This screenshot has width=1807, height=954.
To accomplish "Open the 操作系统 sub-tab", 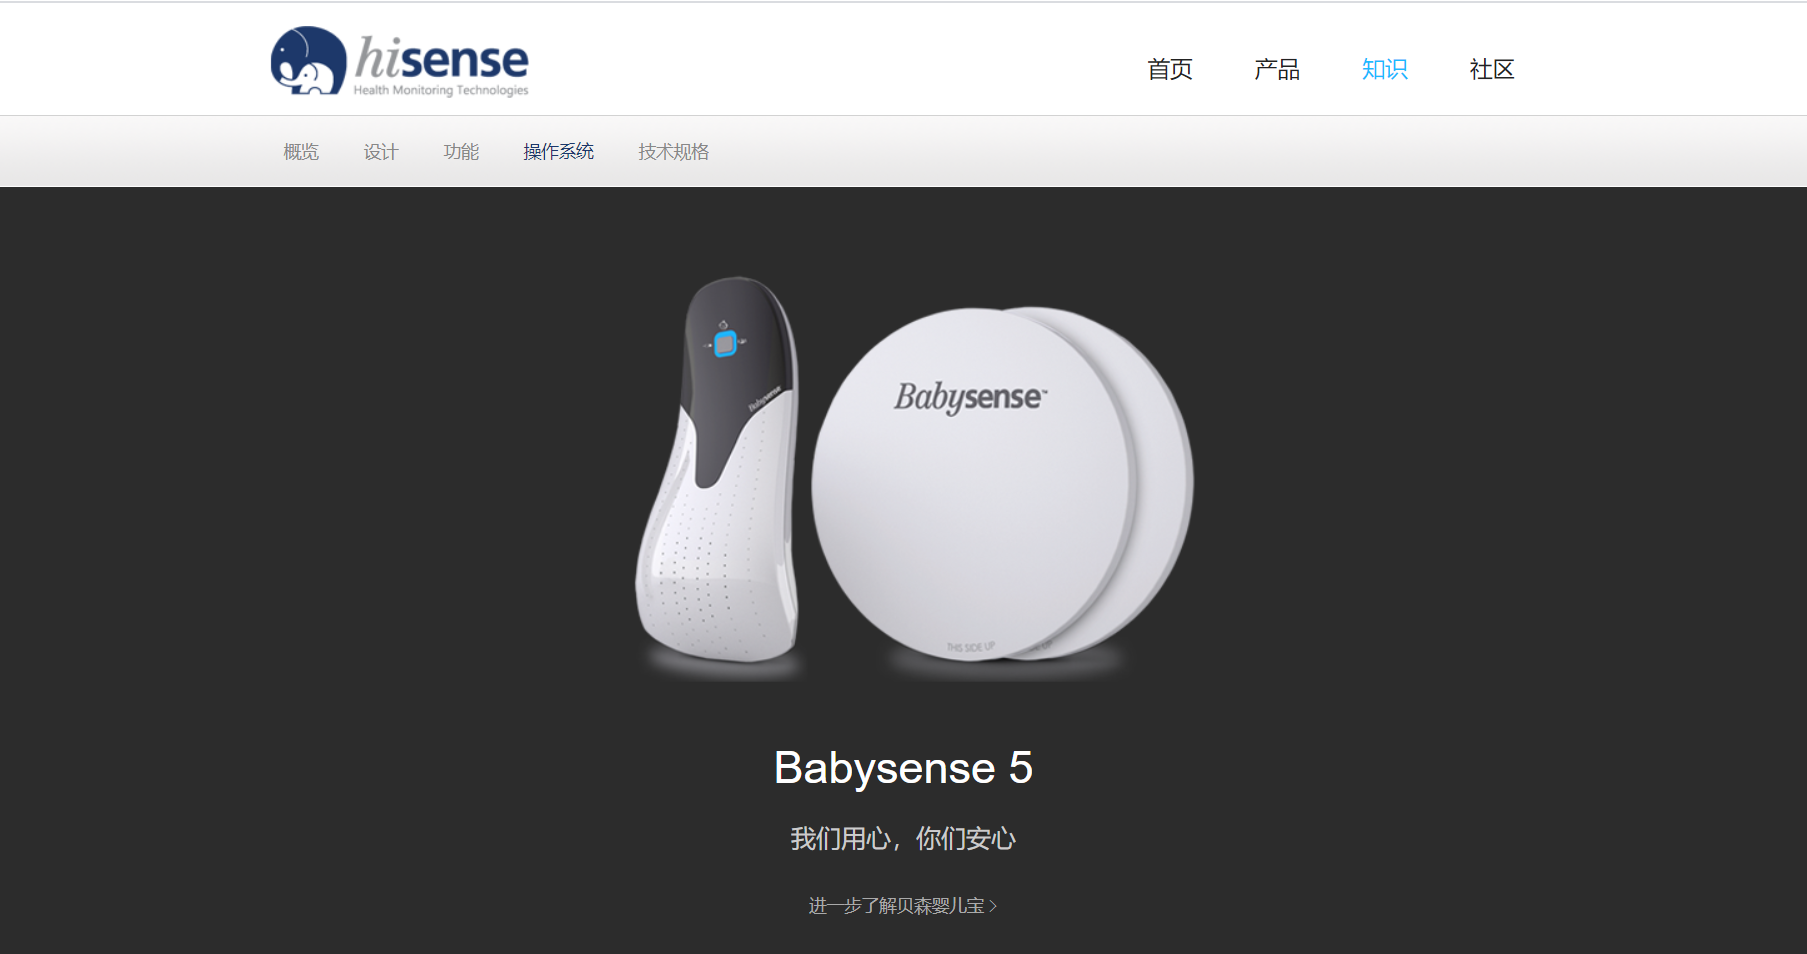I will point(559,152).
